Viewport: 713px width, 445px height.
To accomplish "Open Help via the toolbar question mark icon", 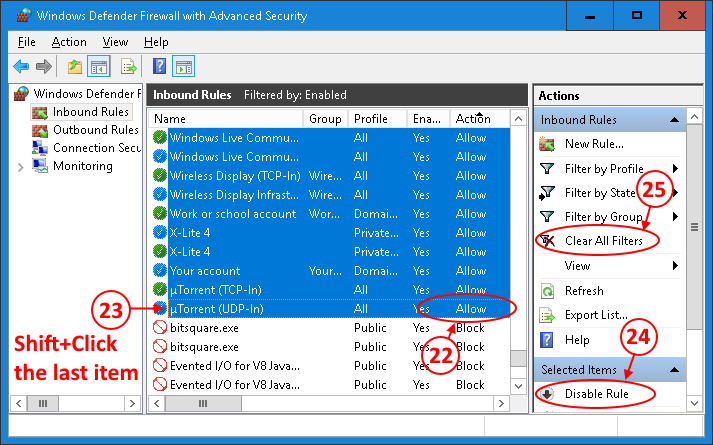I will 159,66.
